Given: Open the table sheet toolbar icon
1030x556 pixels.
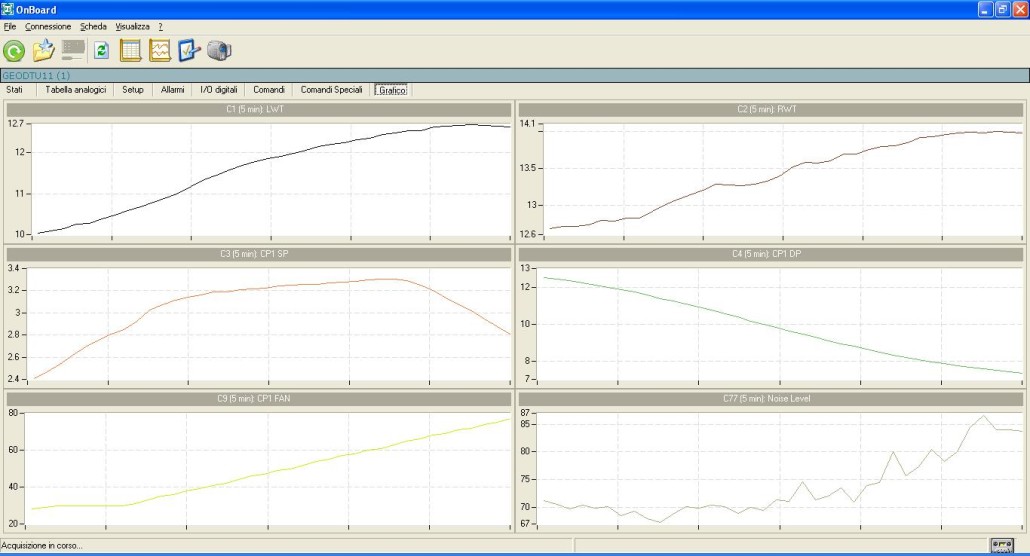Looking at the screenshot, I should (130, 51).
